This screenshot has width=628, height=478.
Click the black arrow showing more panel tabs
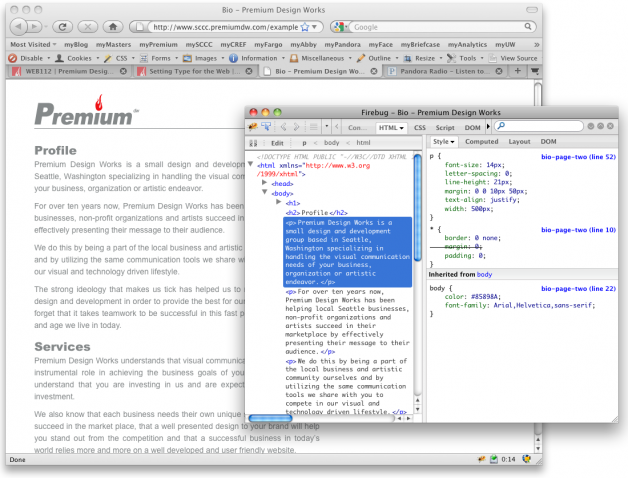point(488,127)
